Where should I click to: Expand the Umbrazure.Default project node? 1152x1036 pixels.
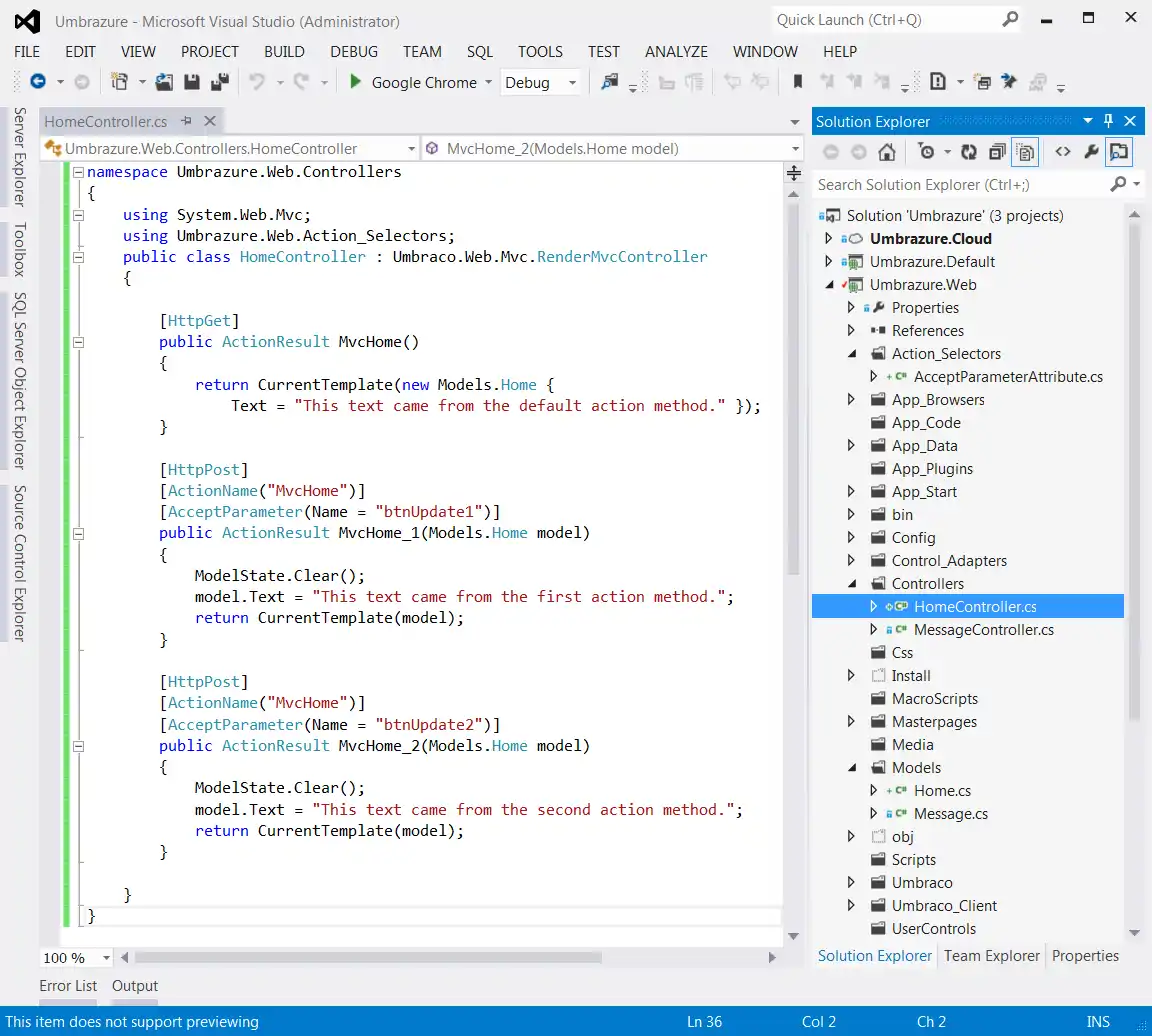tap(829, 261)
